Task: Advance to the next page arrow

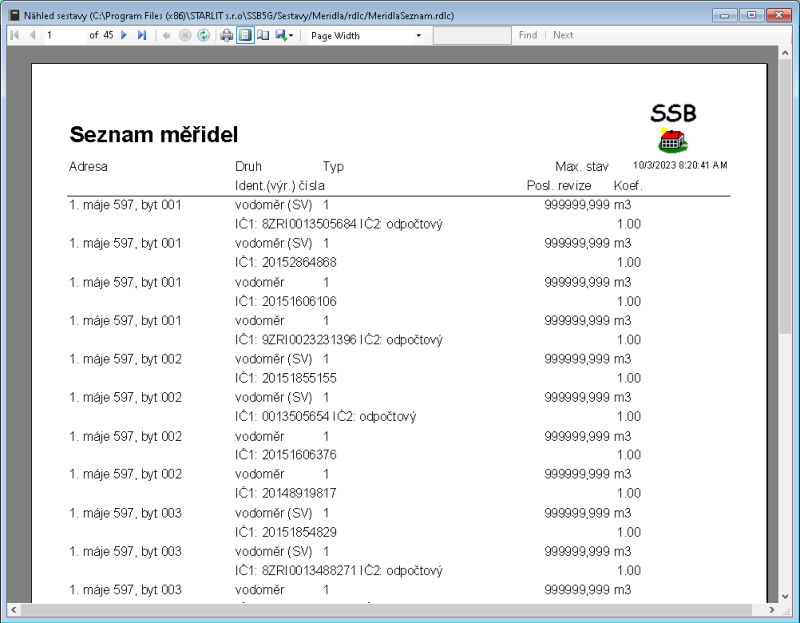Action: (123, 35)
